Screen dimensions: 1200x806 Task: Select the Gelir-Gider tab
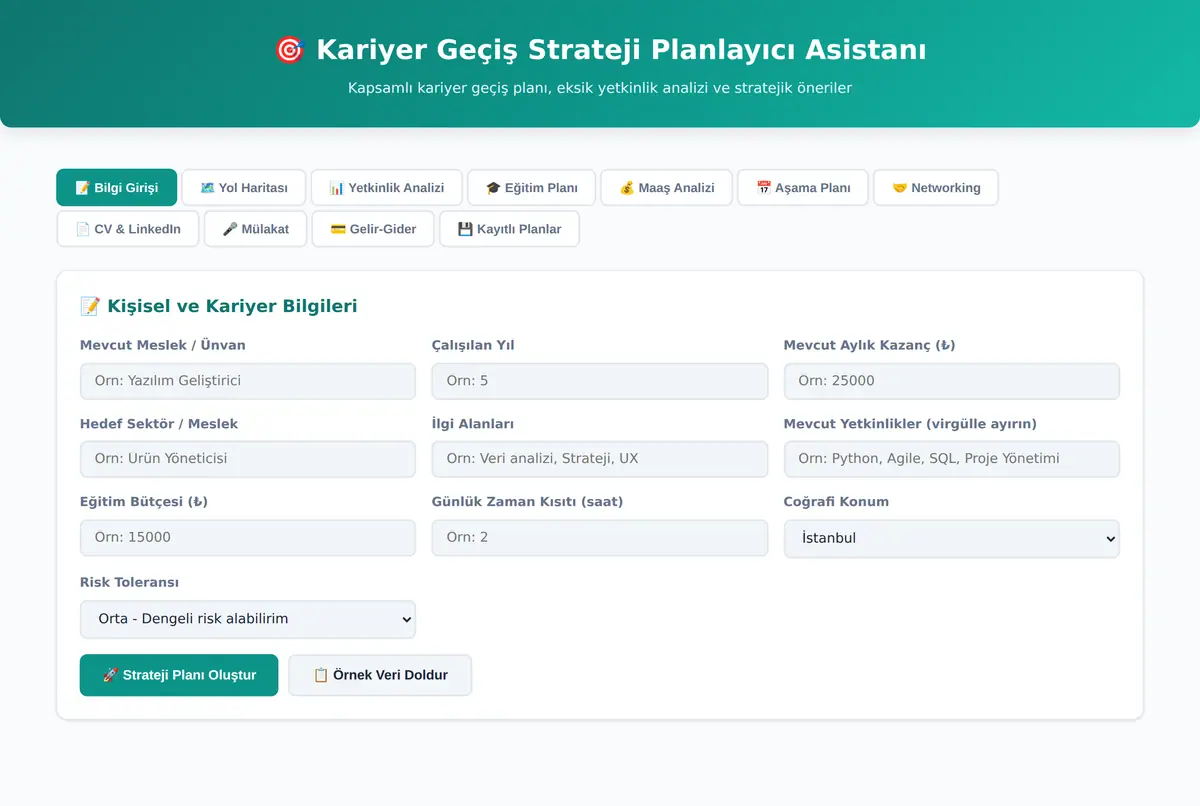(x=373, y=229)
